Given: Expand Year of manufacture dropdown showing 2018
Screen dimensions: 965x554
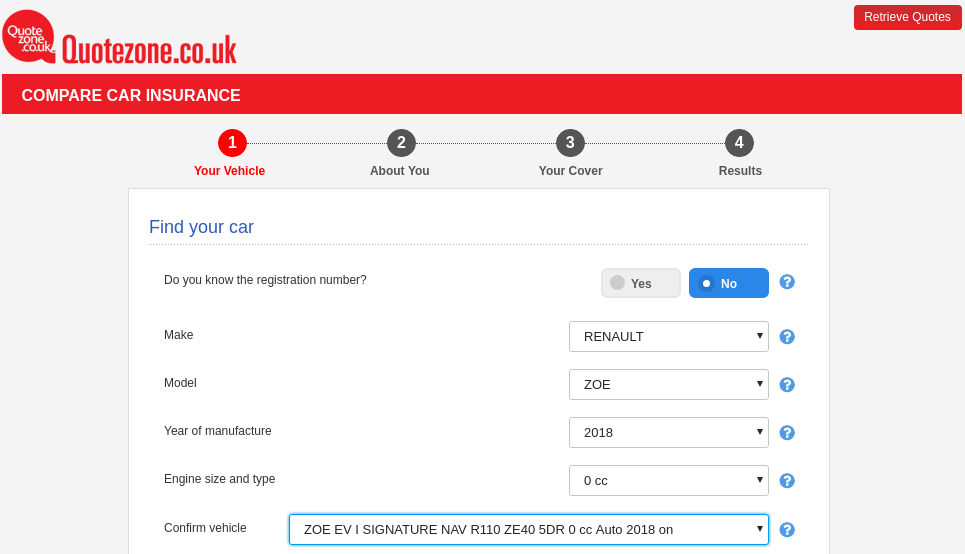Looking at the screenshot, I should (668, 432).
